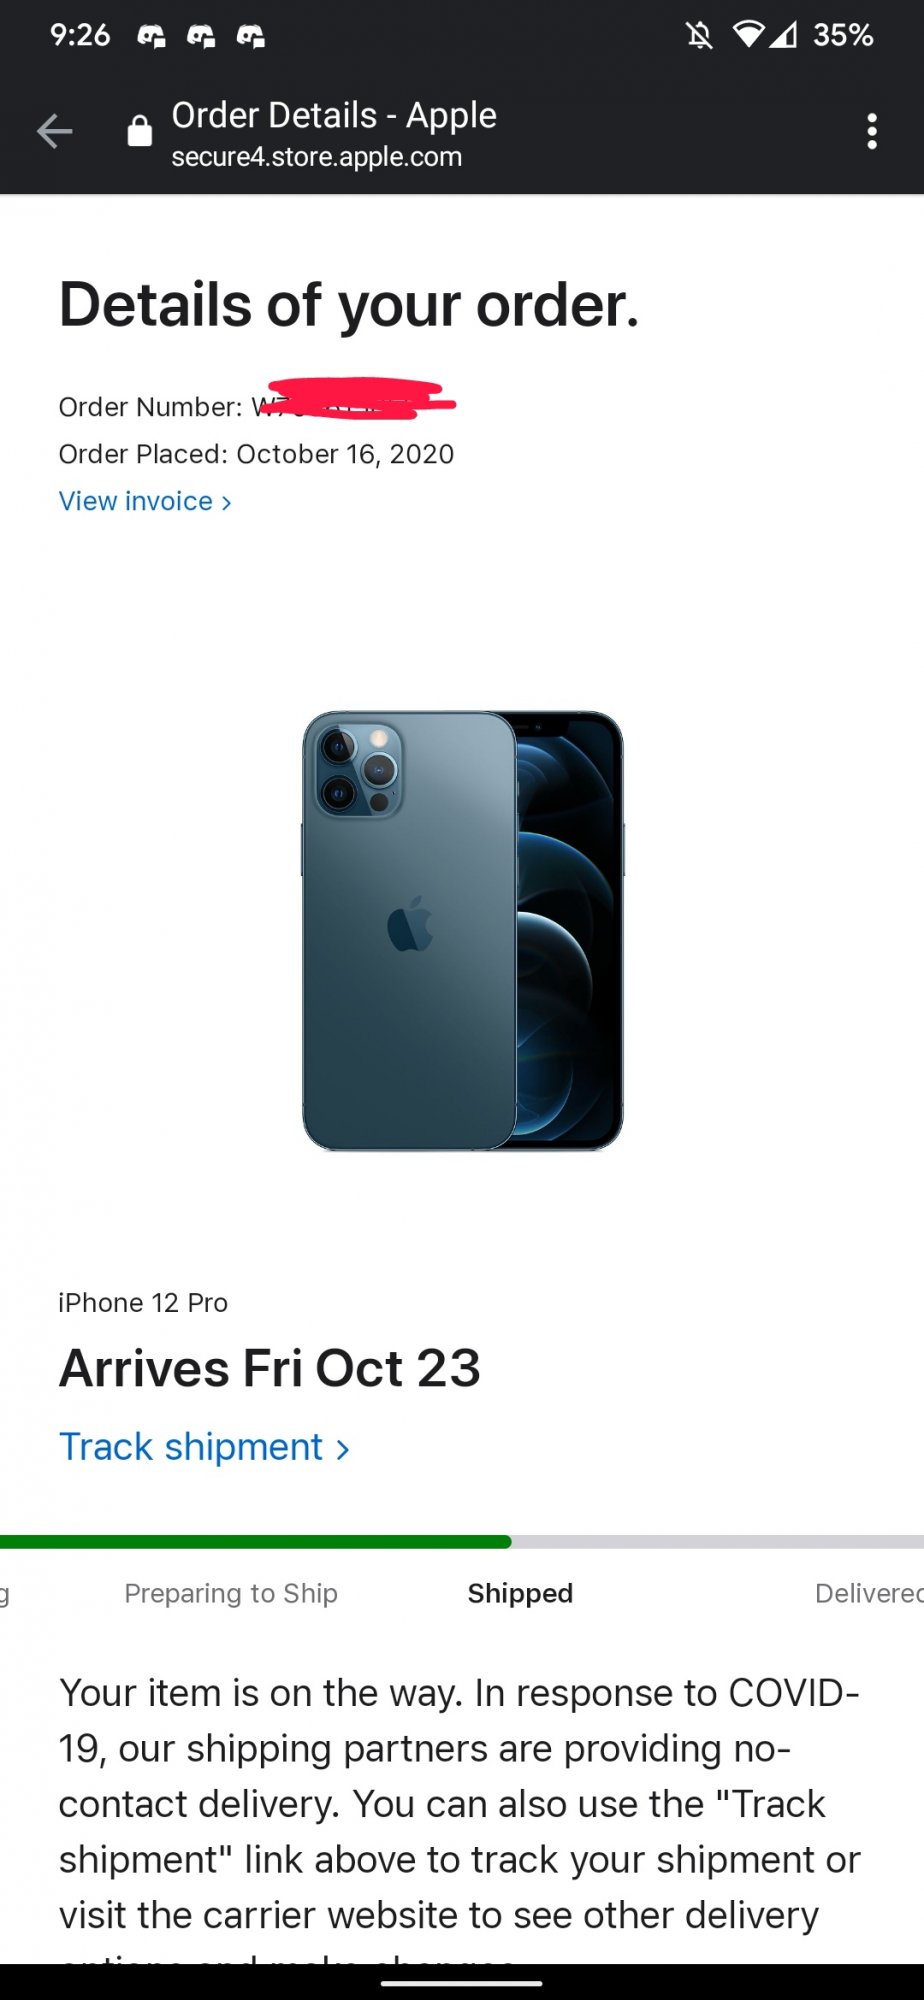
Task: Tap the chevron next to View invoice
Action: [x=226, y=502]
